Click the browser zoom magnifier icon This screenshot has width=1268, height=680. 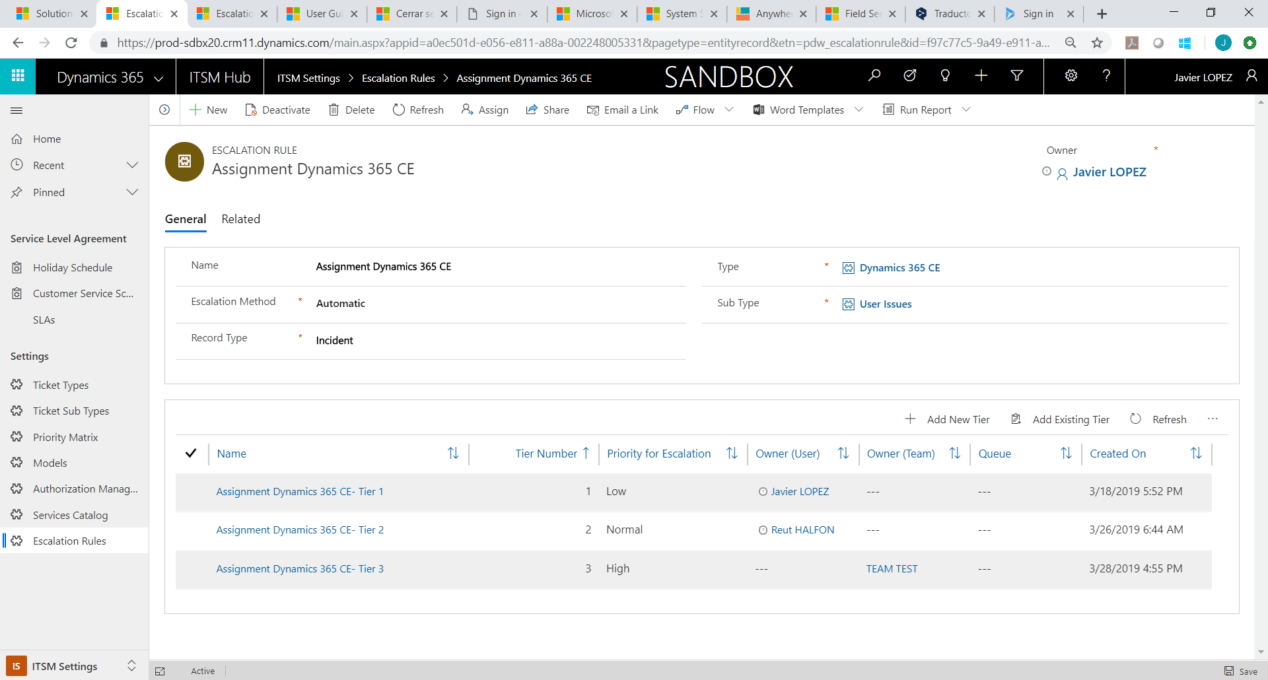[x=1071, y=43]
